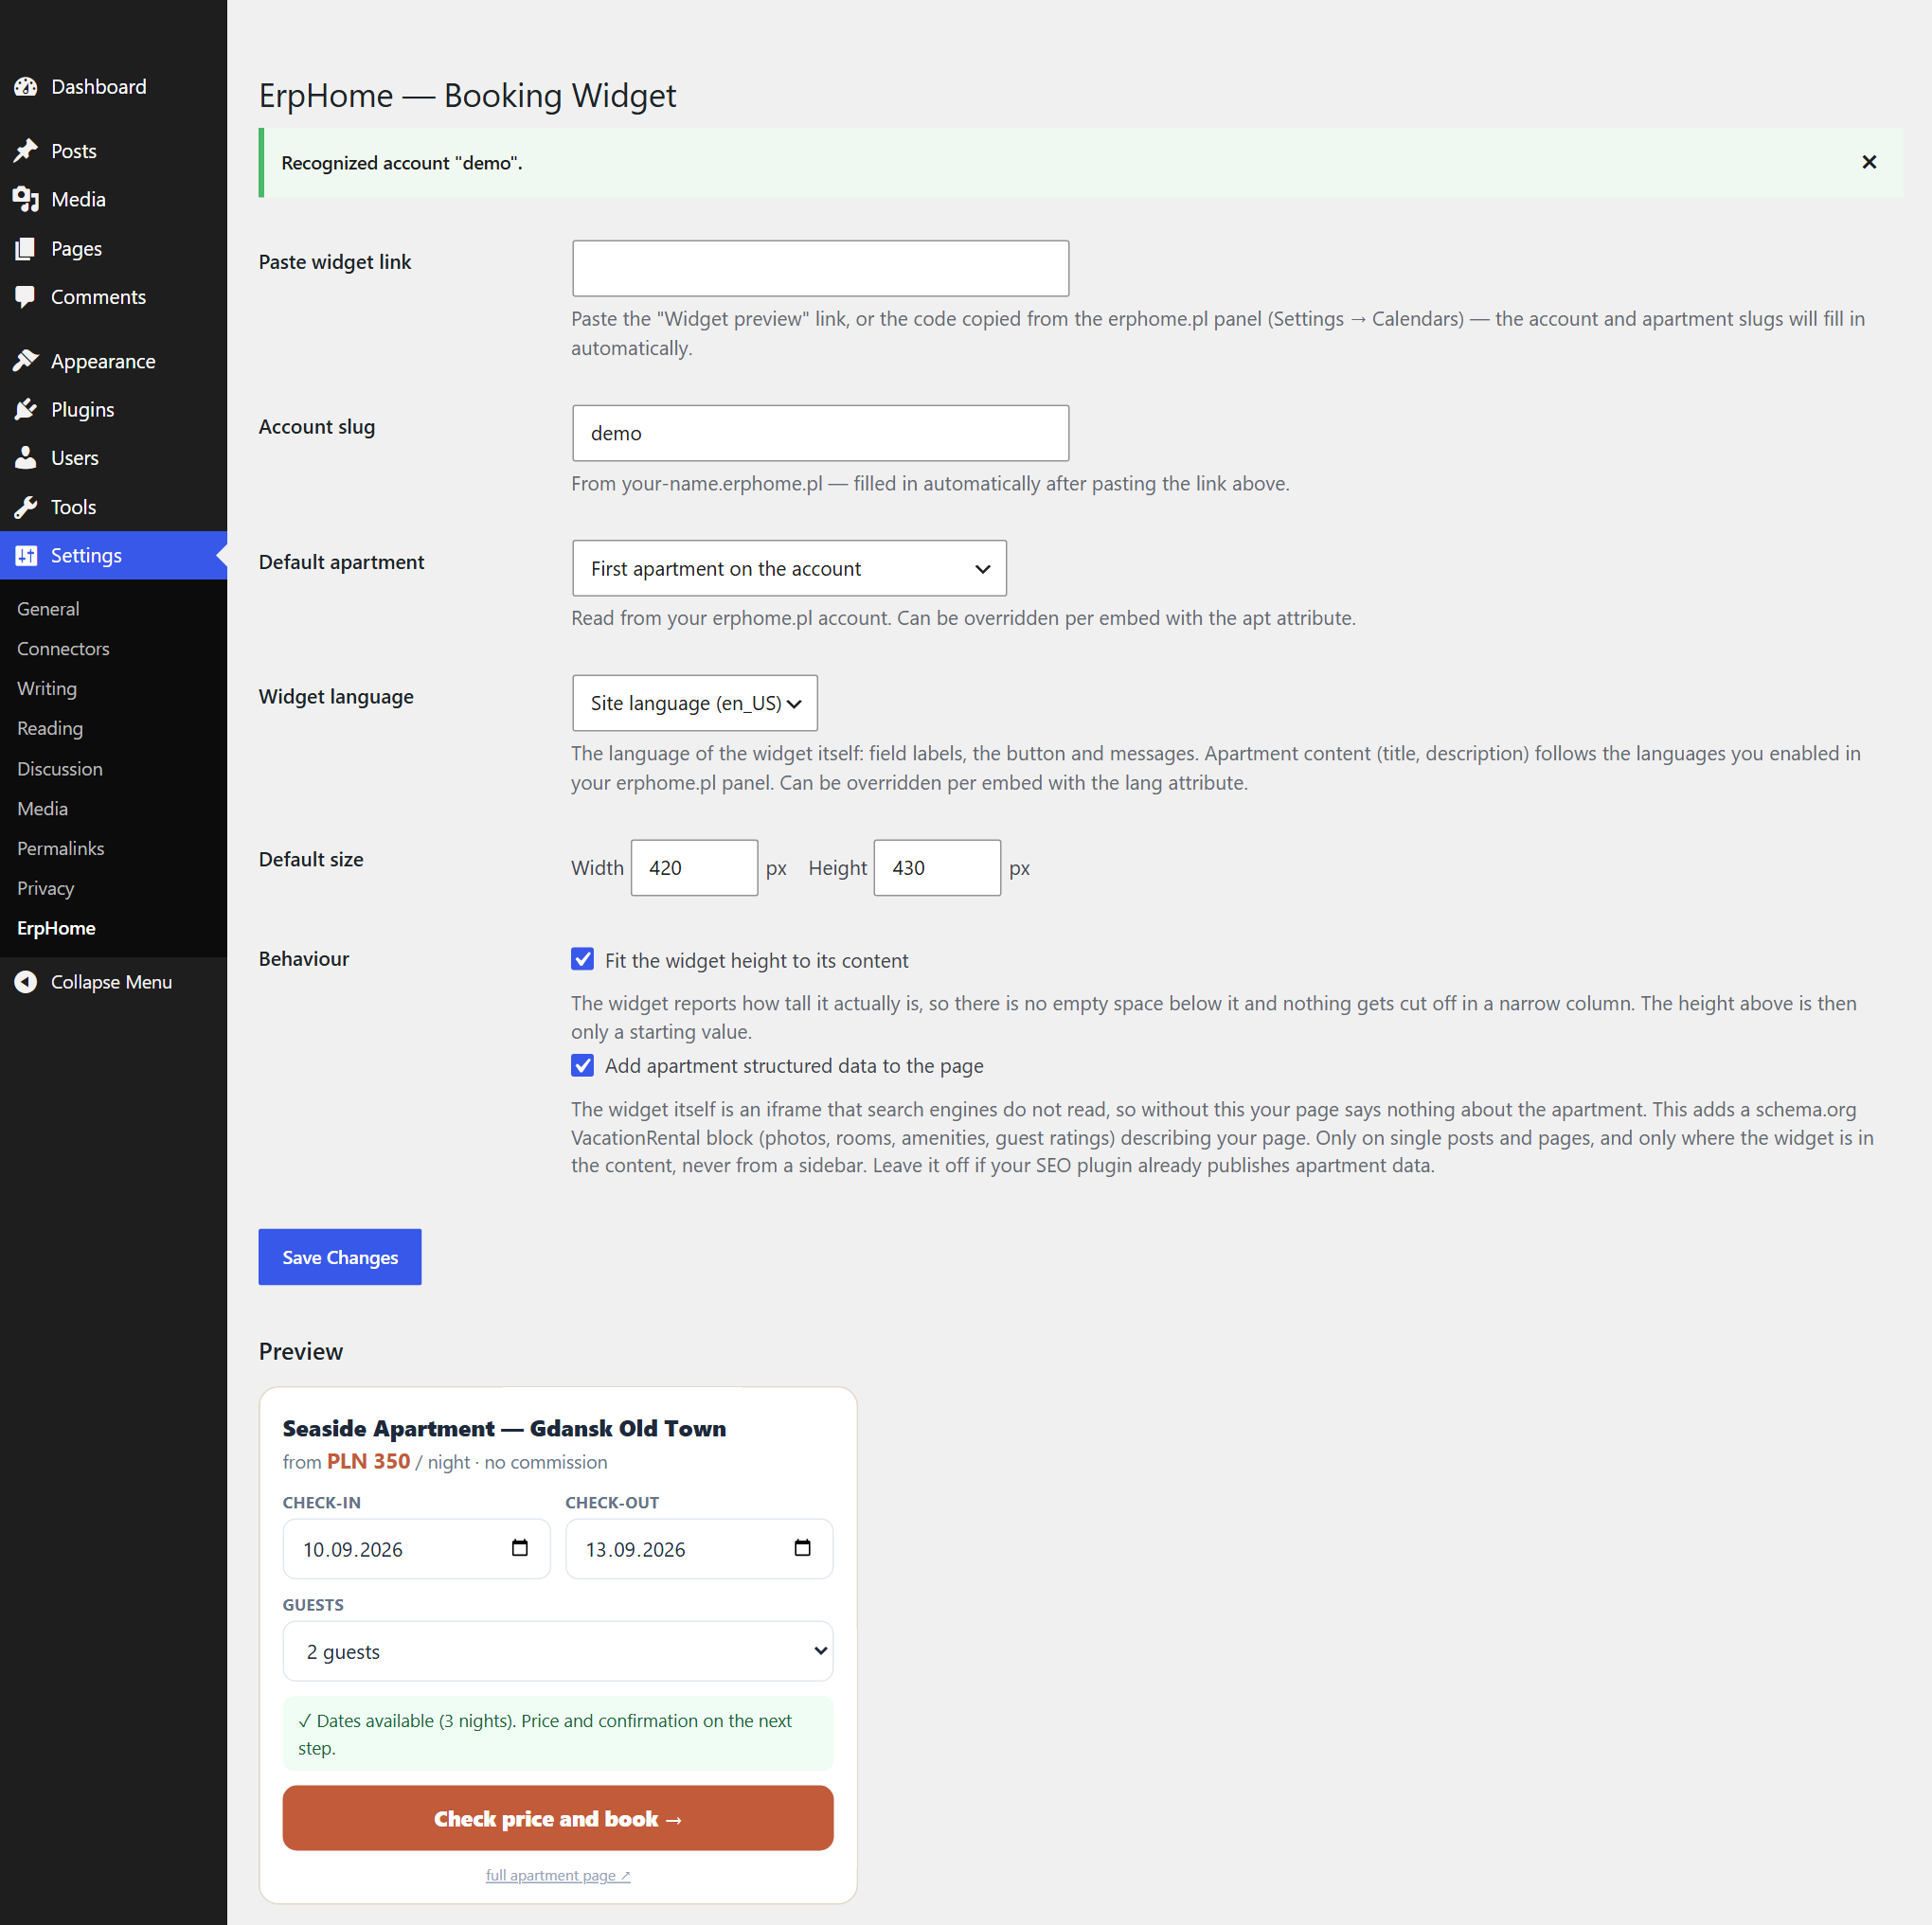Click the Plugins plug icon

coord(26,409)
